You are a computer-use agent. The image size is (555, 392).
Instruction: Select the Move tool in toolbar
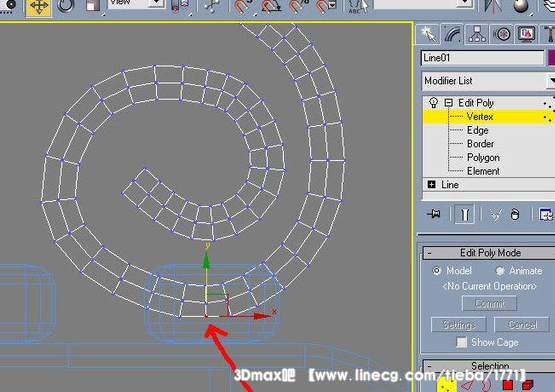click(39, 7)
